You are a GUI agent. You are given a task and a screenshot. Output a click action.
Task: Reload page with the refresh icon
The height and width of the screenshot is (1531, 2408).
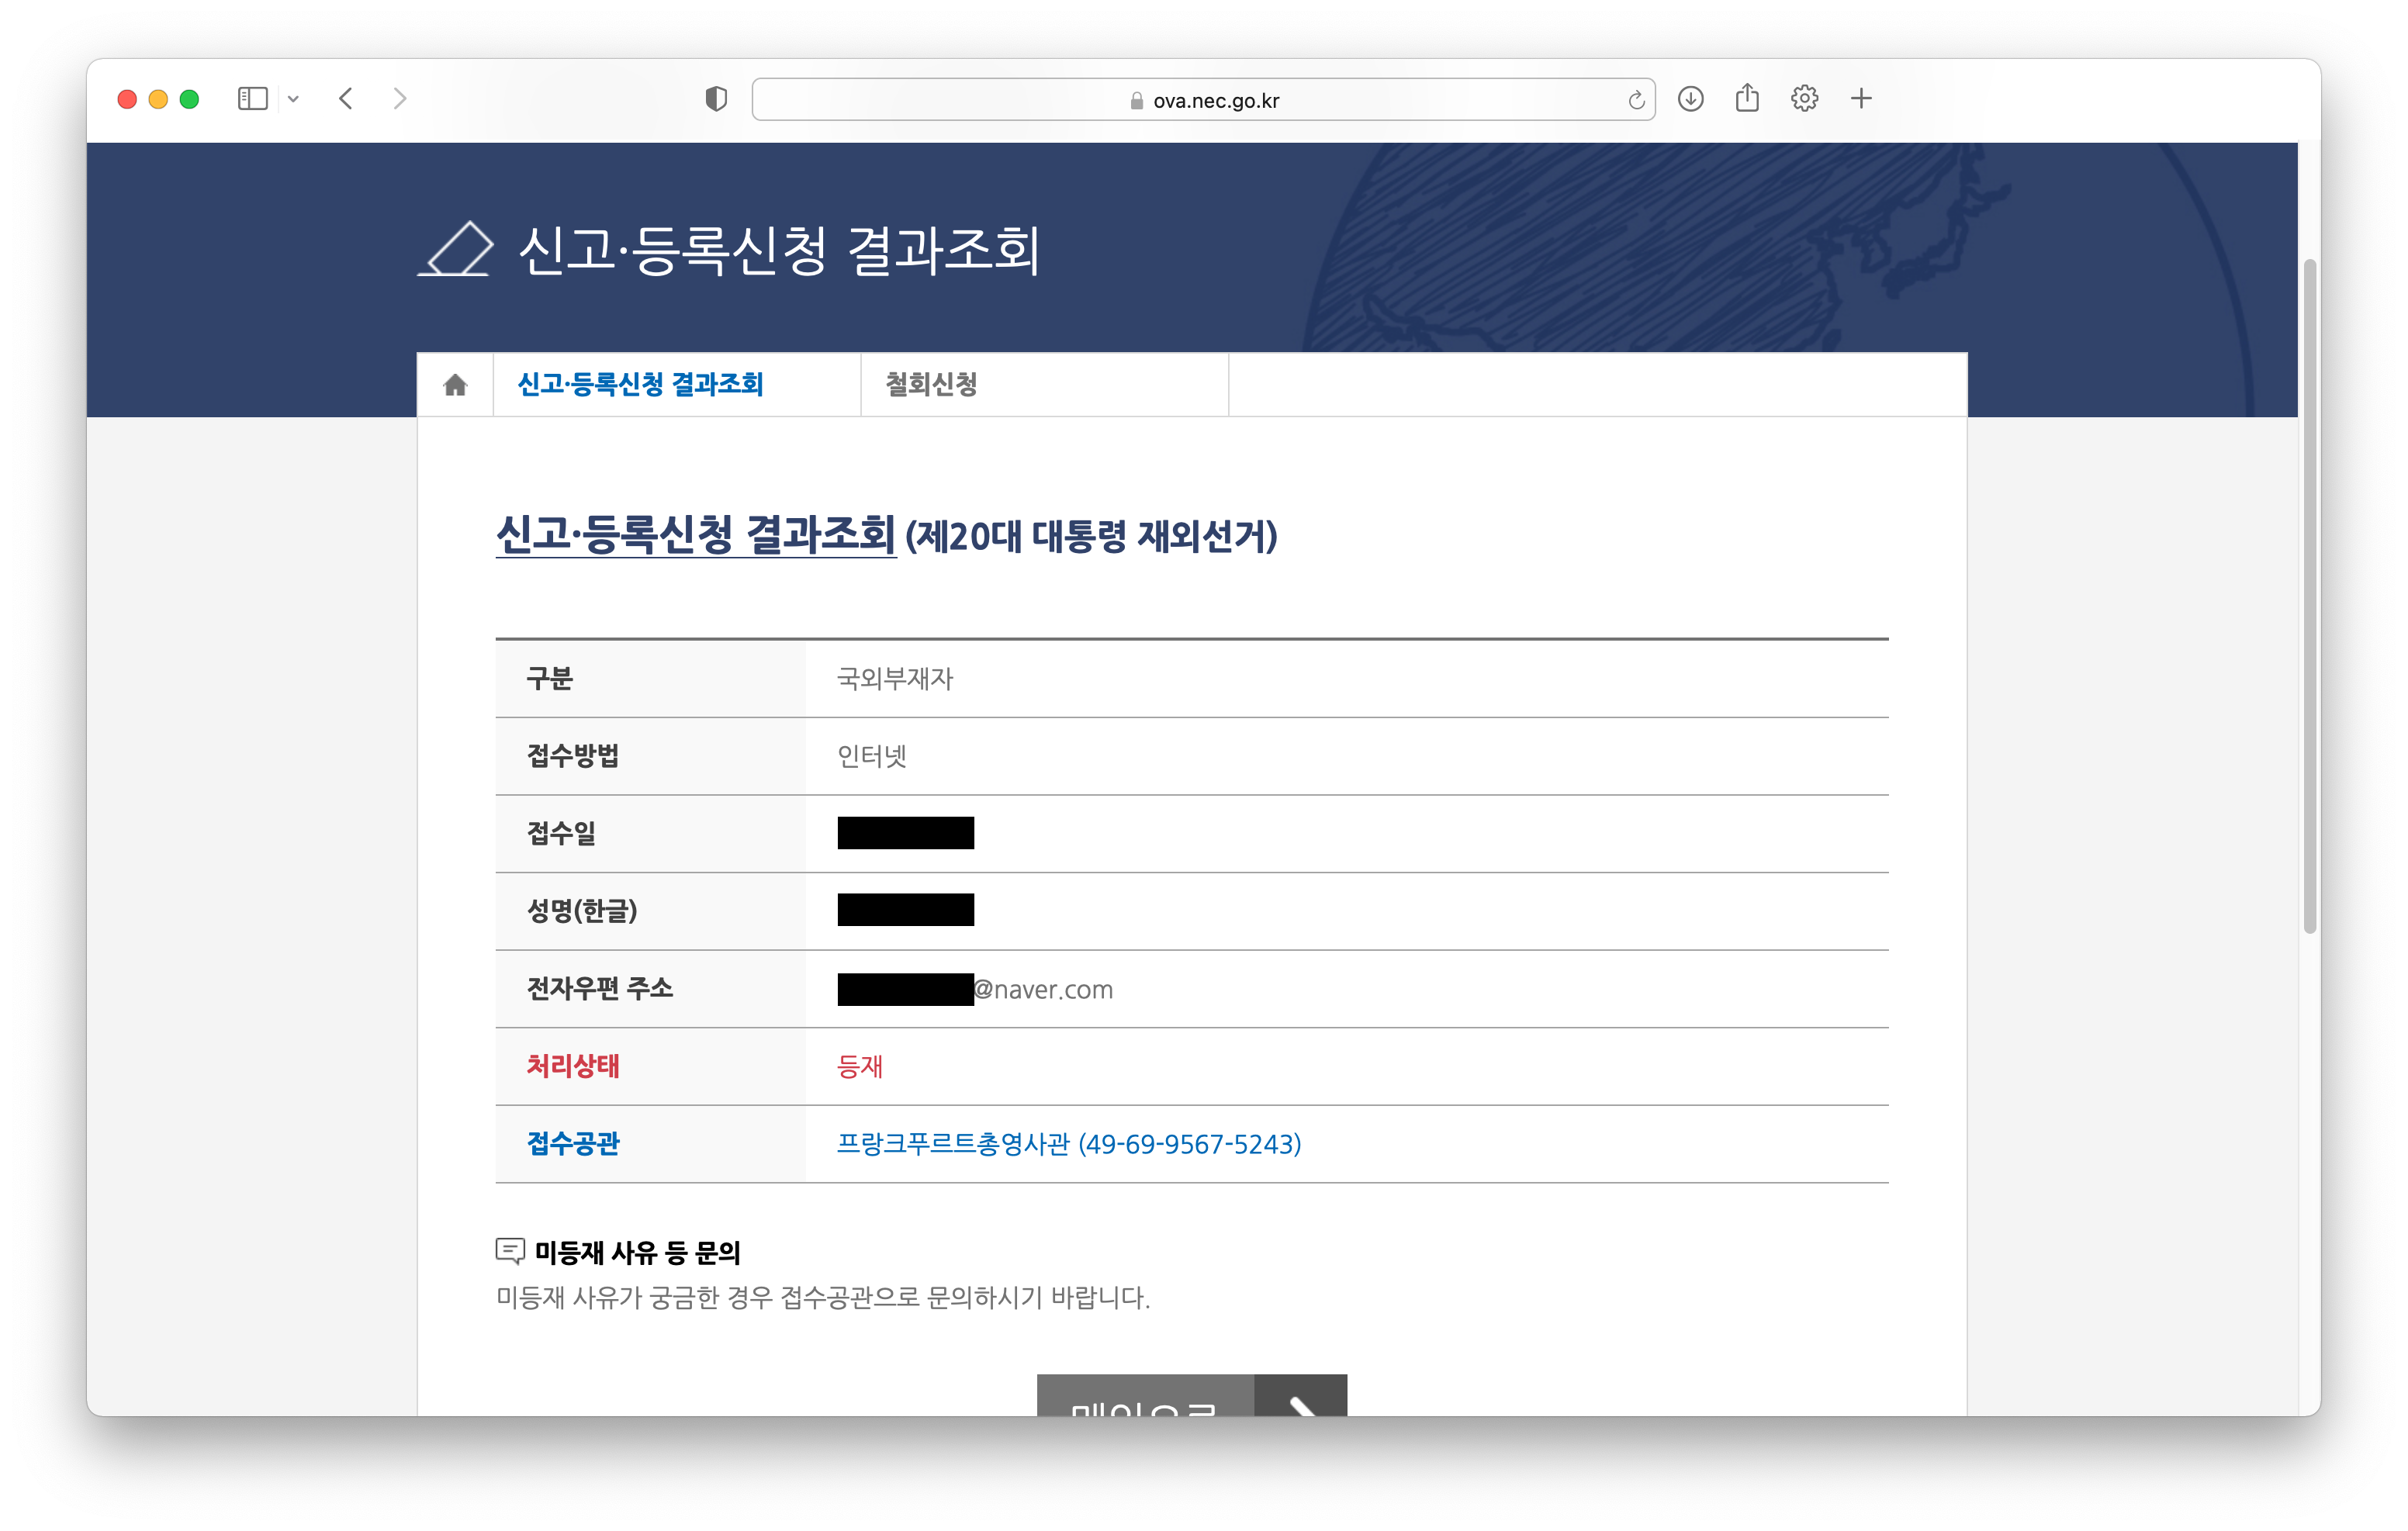pos(1636,100)
